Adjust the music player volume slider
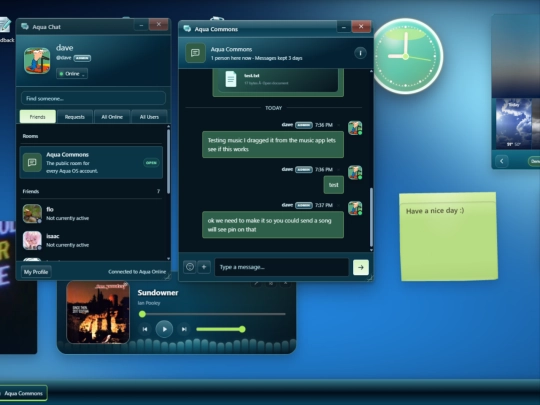The height and width of the screenshot is (405, 540). 221,329
